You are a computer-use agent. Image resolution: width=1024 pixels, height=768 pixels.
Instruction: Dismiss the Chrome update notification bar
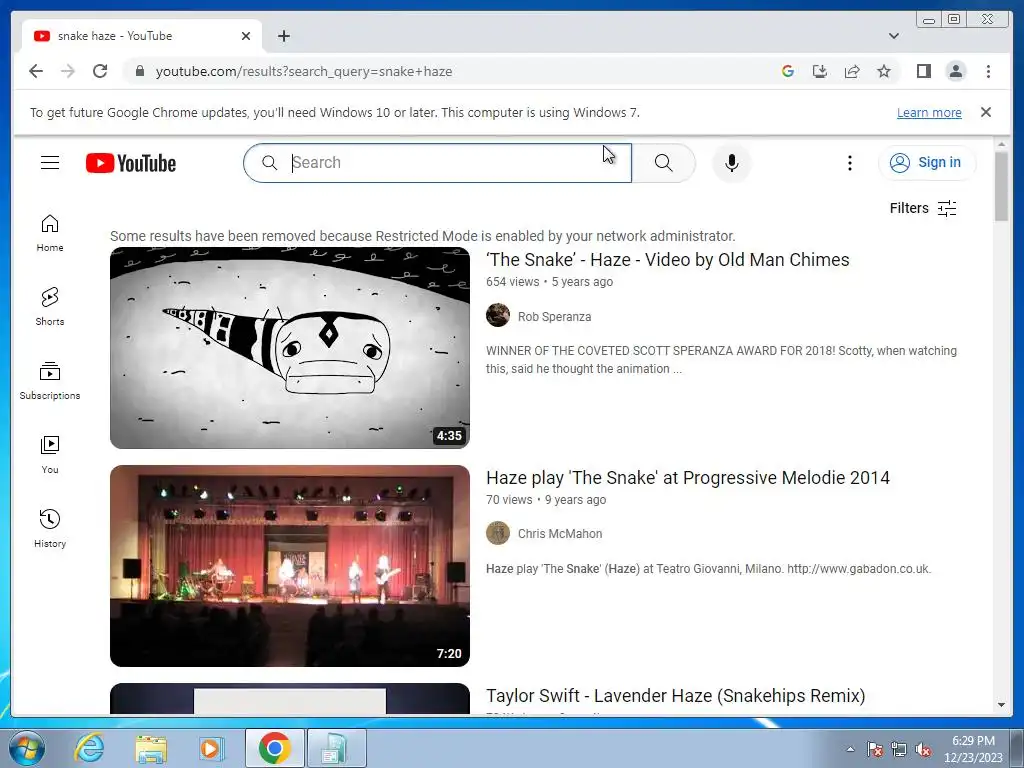point(986,112)
